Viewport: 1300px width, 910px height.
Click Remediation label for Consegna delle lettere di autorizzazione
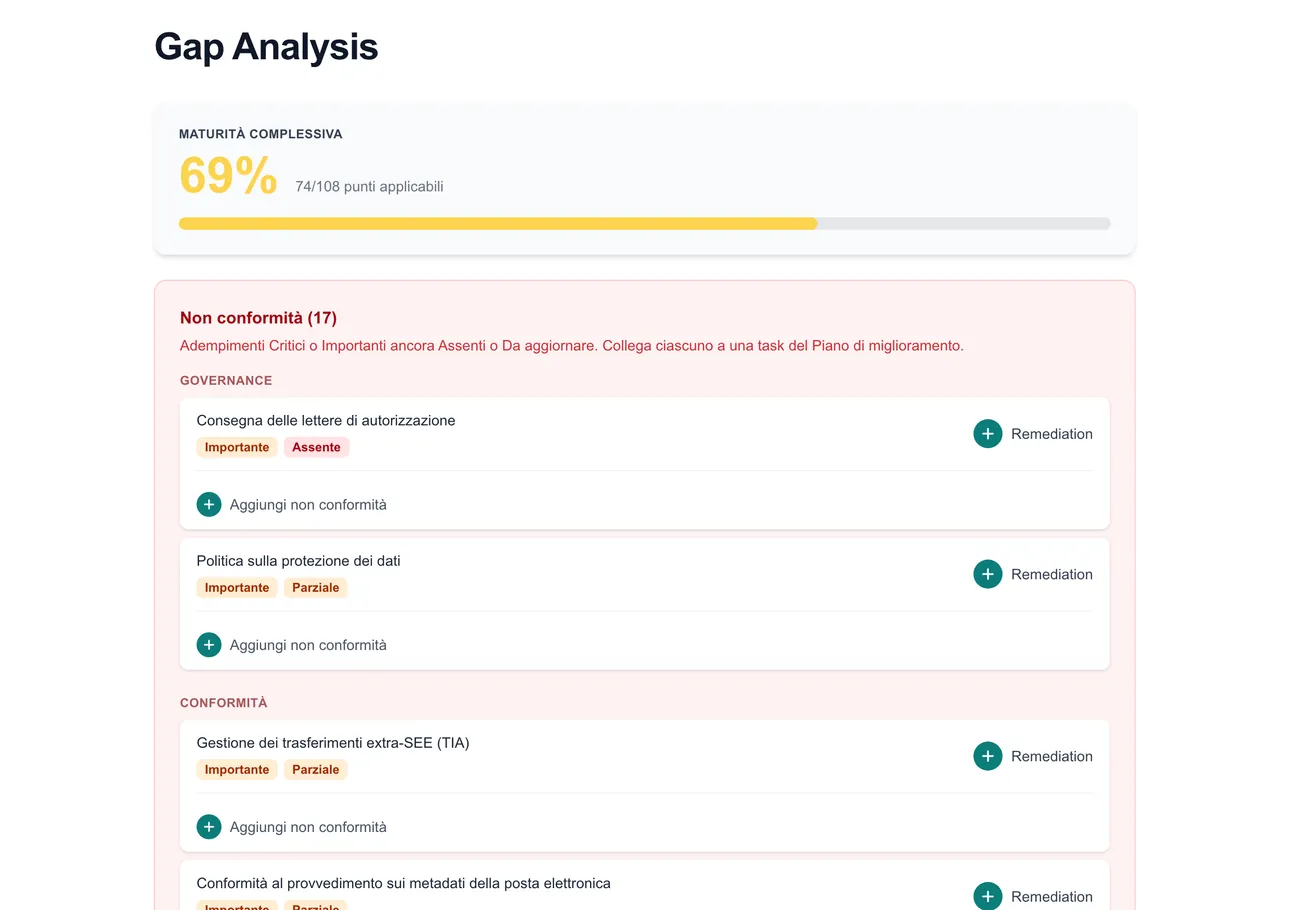[x=1052, y=434]
